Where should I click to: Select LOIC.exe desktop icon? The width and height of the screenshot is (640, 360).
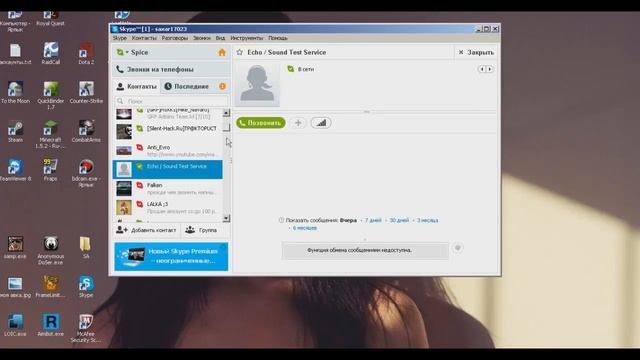click(x=16, y=325)
